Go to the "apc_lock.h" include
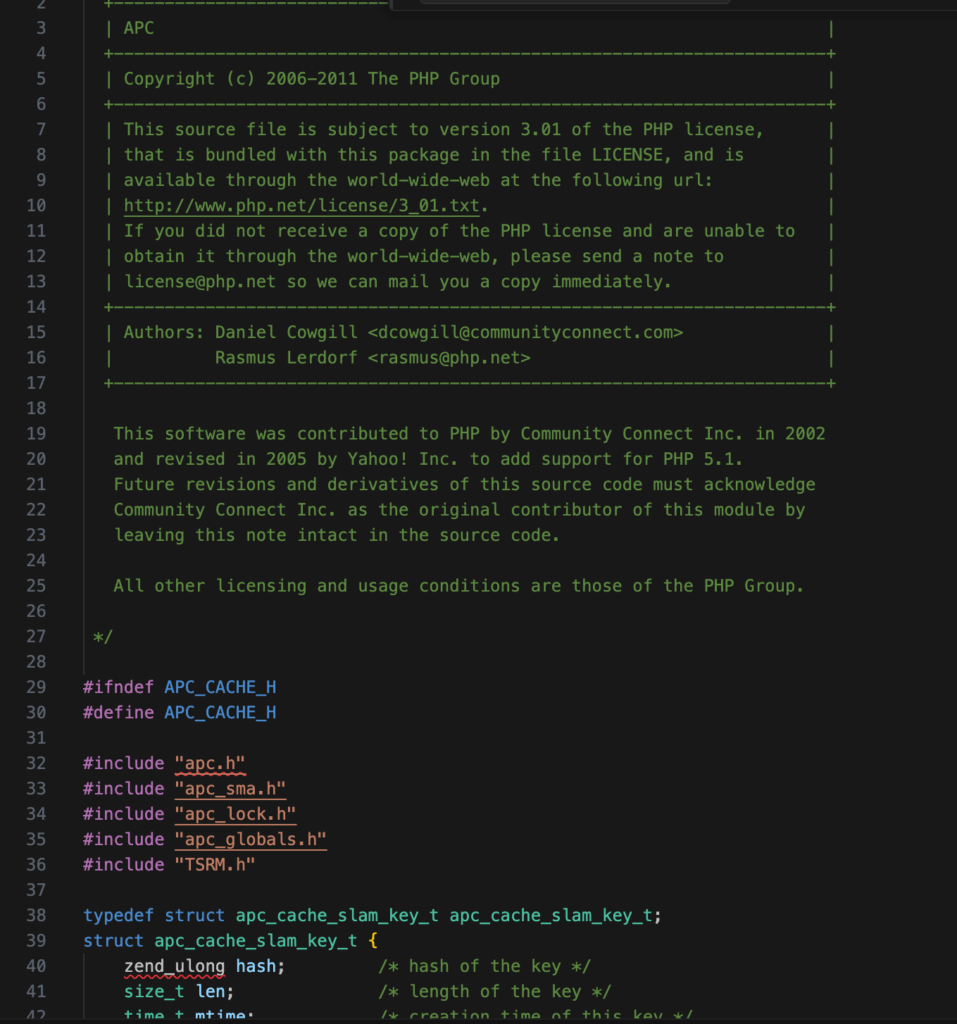This screenshot has width=957, height=1024. point(235,814)
